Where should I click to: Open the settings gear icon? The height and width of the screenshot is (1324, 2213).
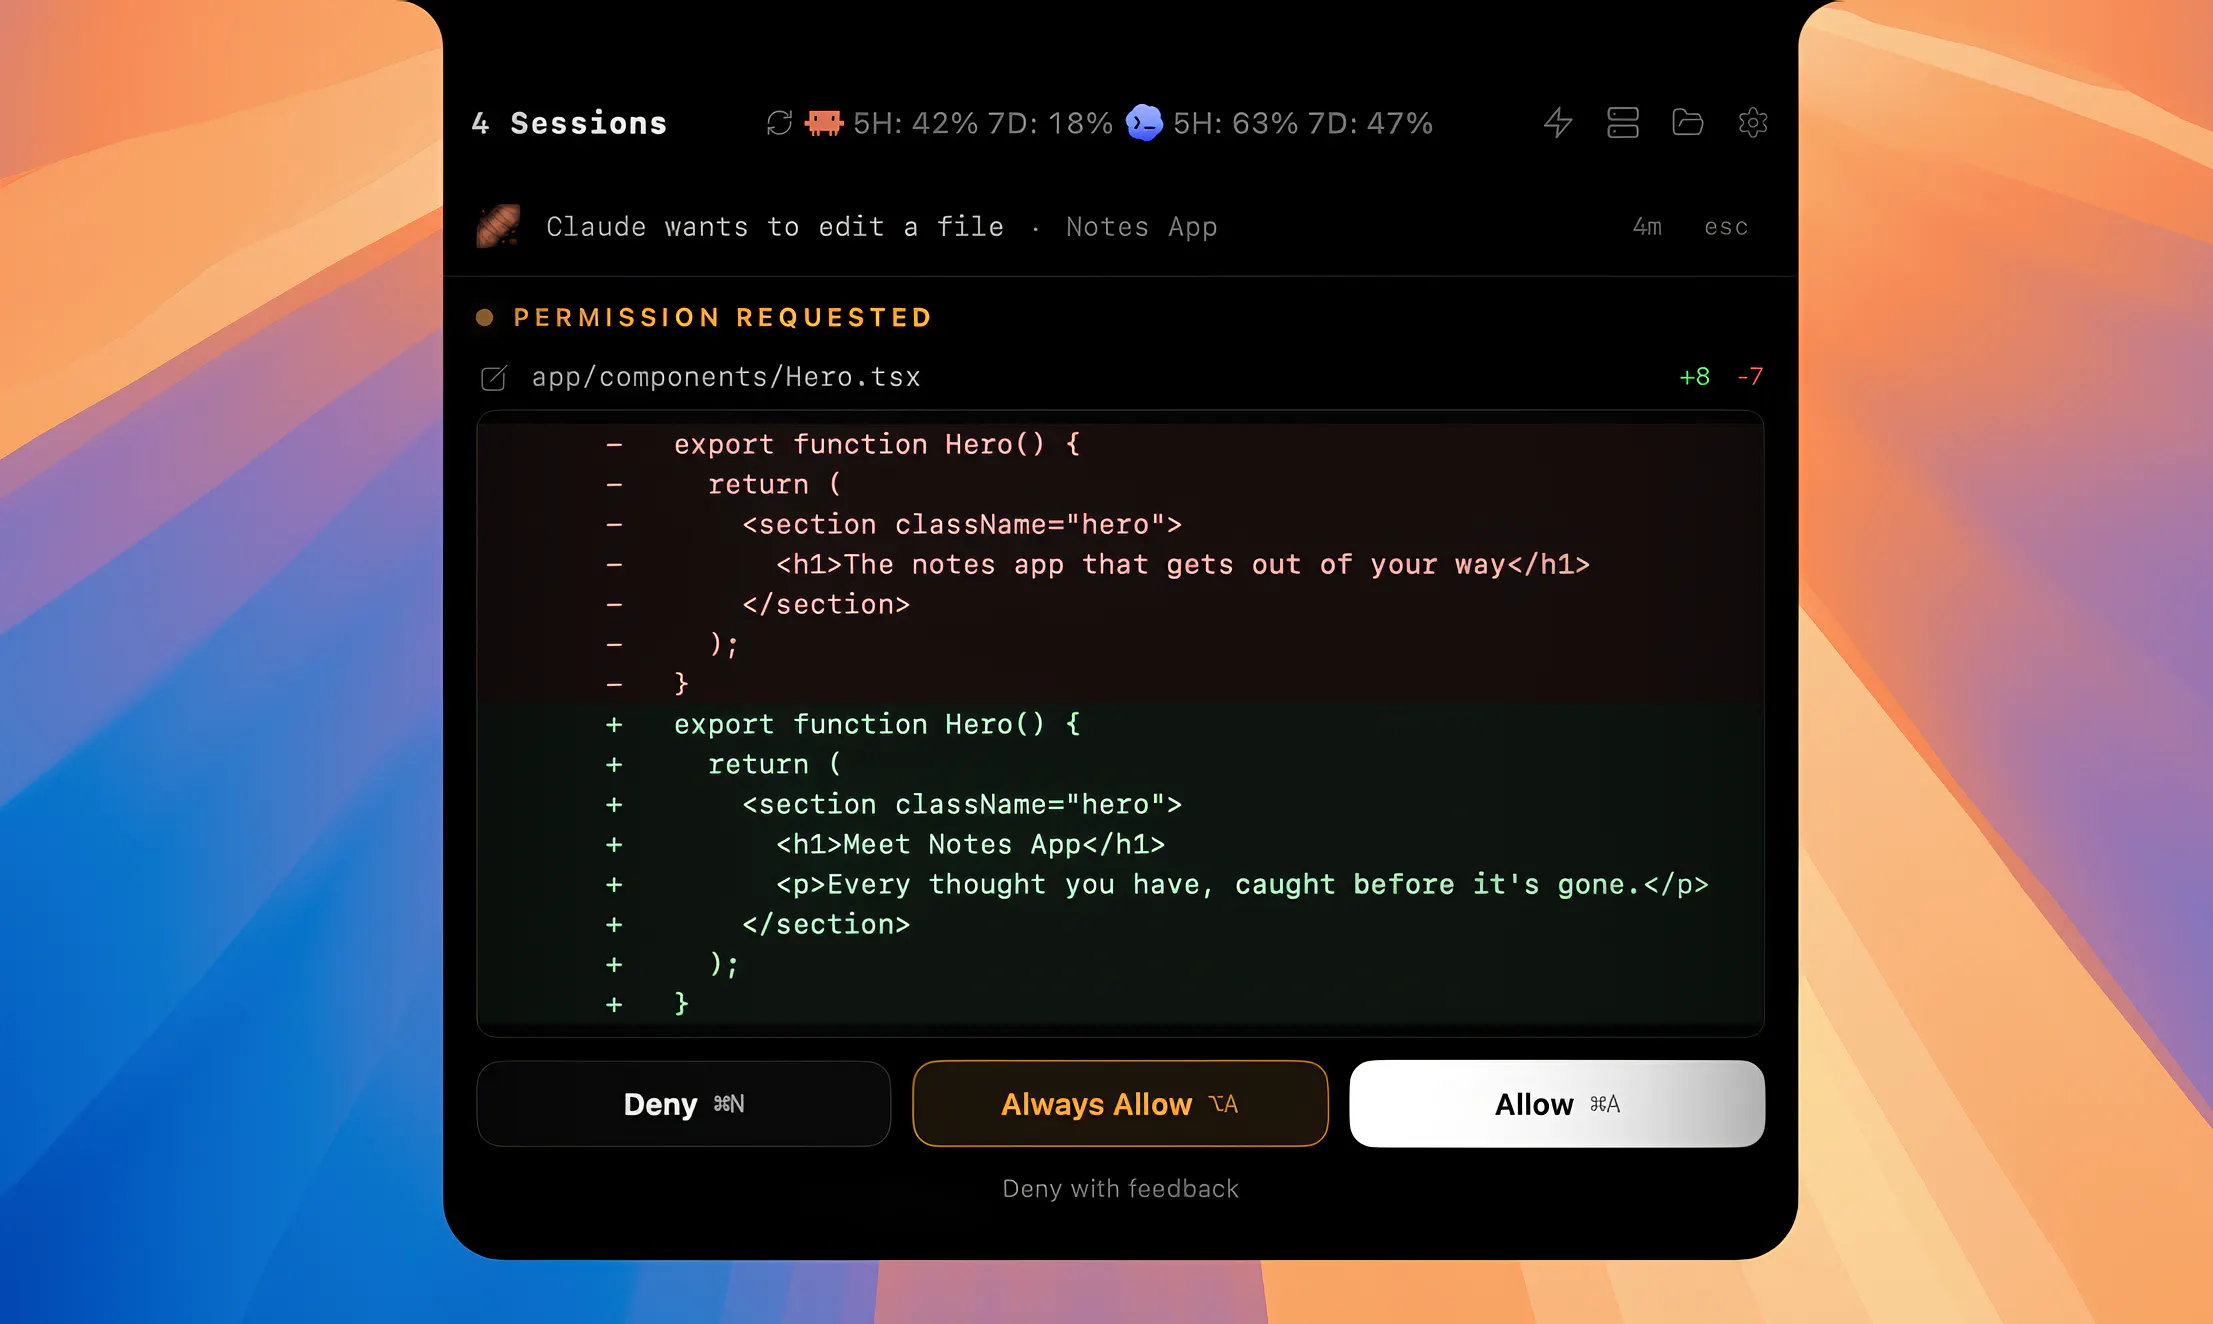(x=1752, y=123)
